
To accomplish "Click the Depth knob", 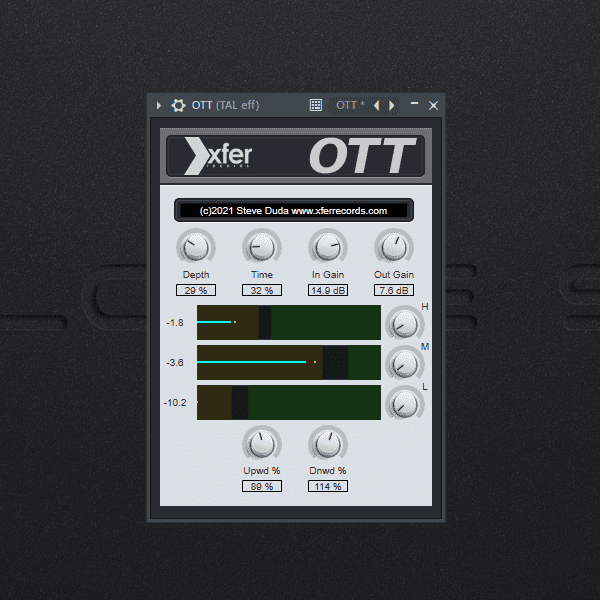I will coord(196,248).
